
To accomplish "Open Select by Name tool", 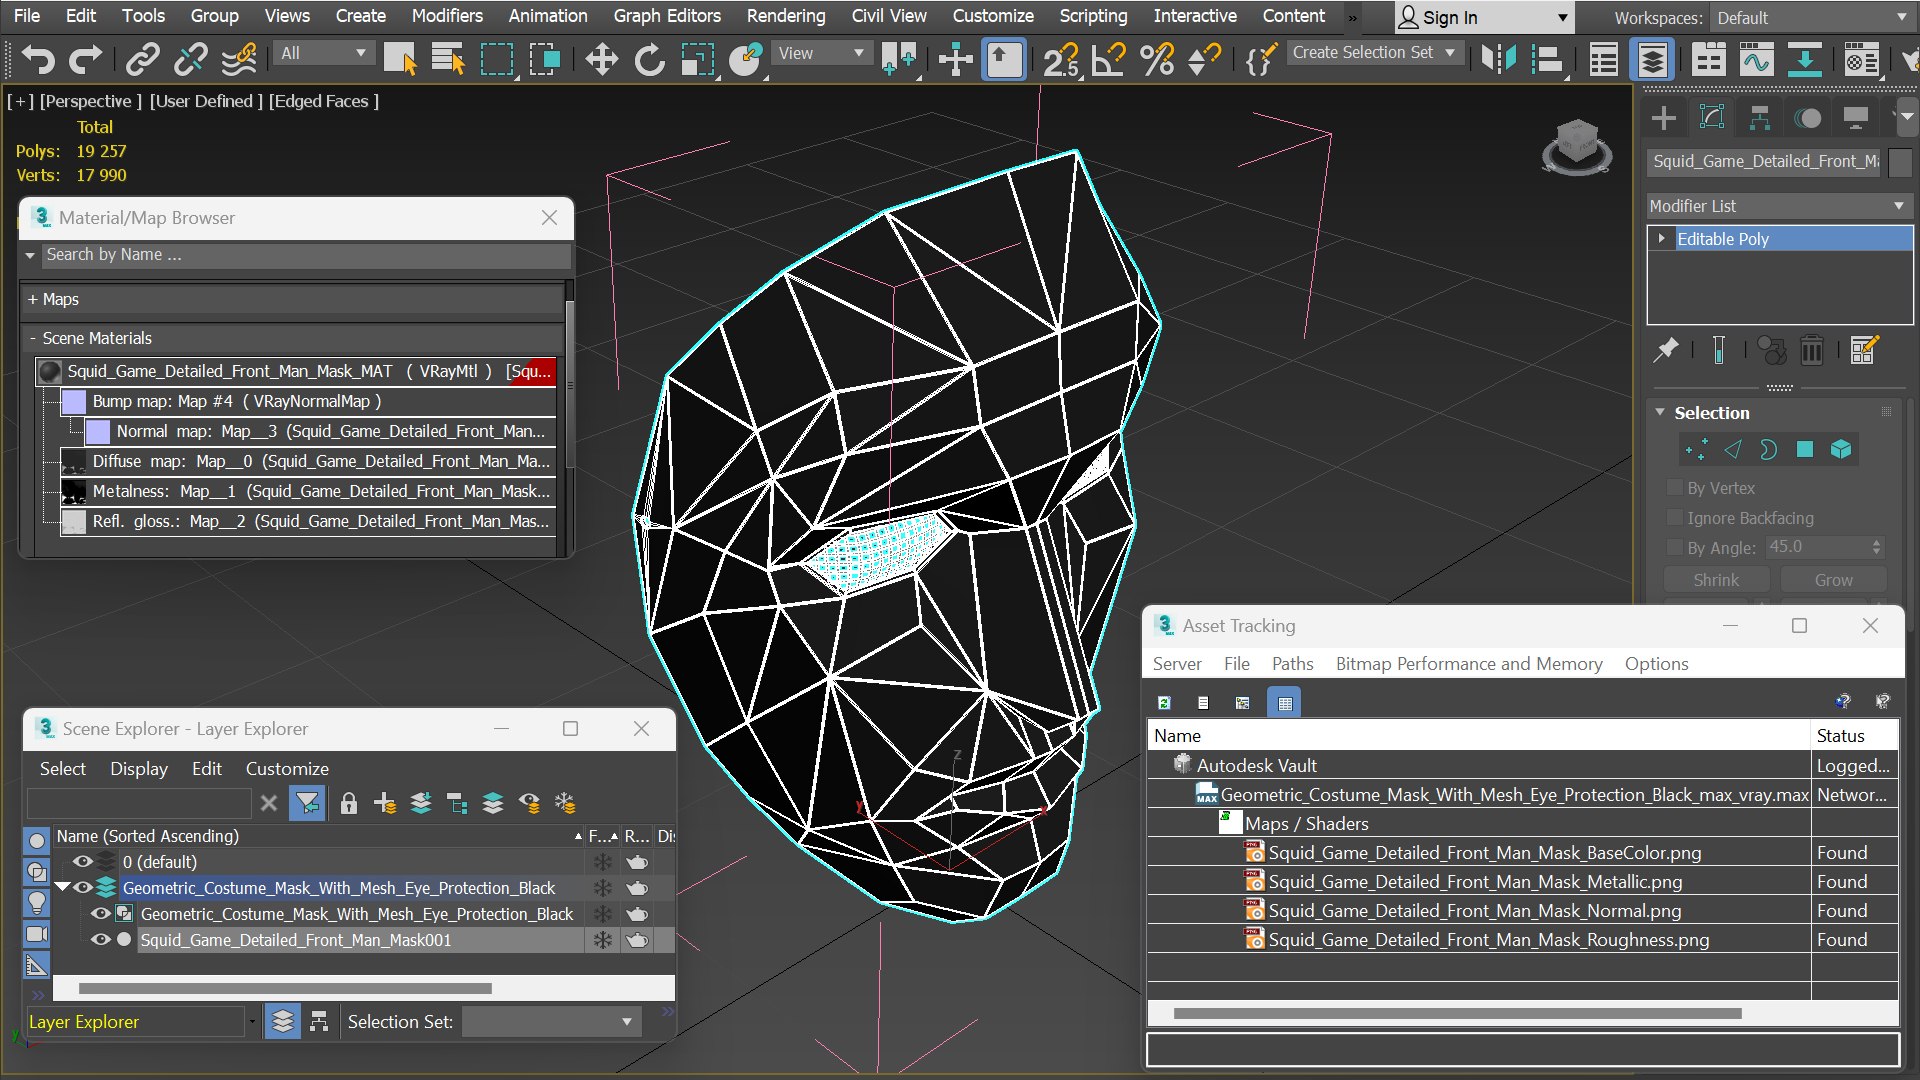I will pos(449,60).
